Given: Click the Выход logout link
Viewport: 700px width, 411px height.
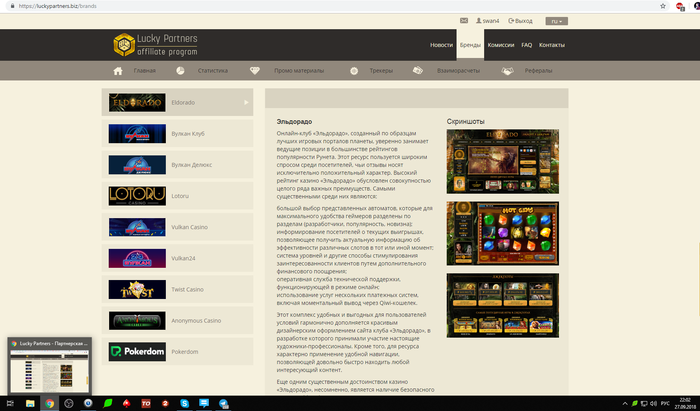Looking at the screenshot, I should pos(523,20).
